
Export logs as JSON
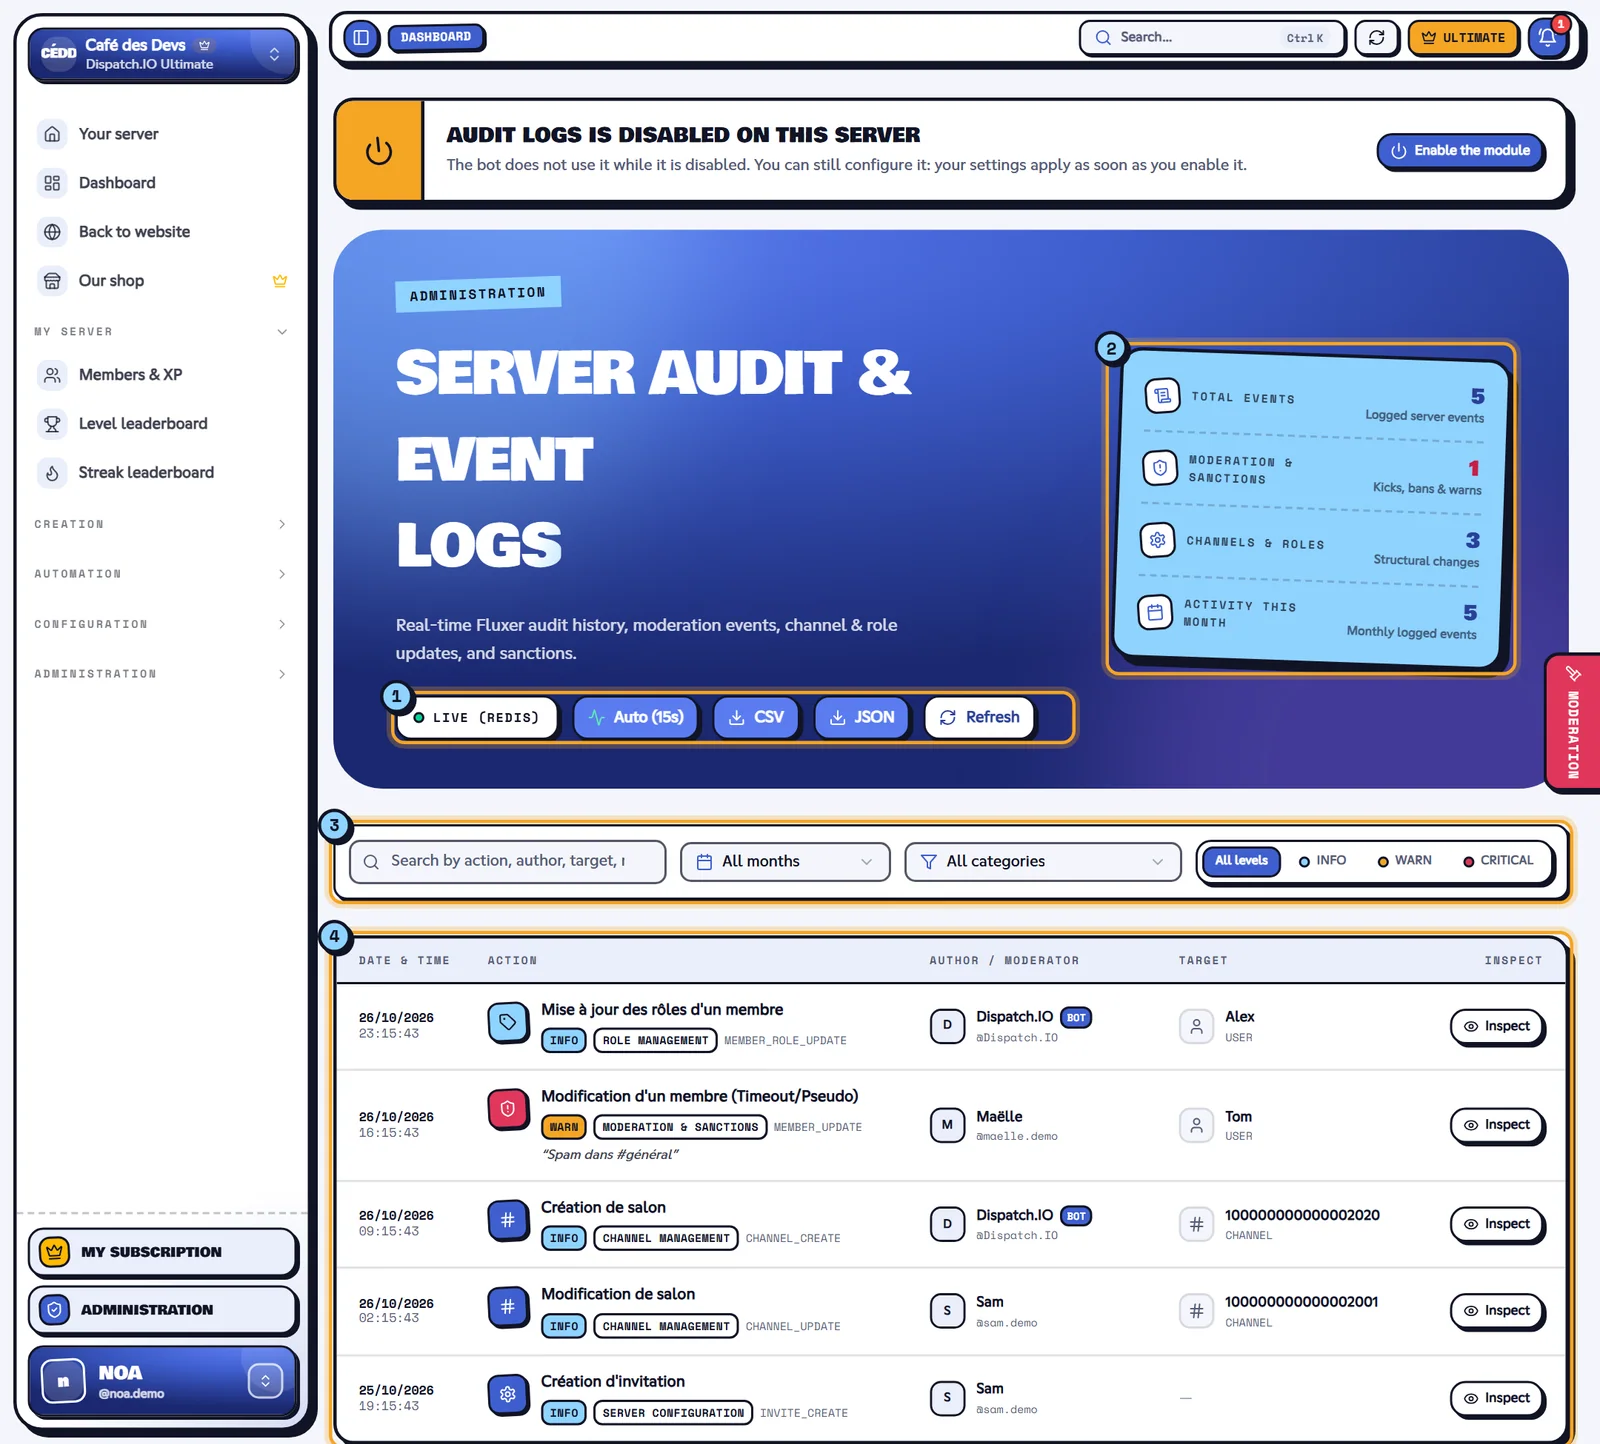point(862,717)
